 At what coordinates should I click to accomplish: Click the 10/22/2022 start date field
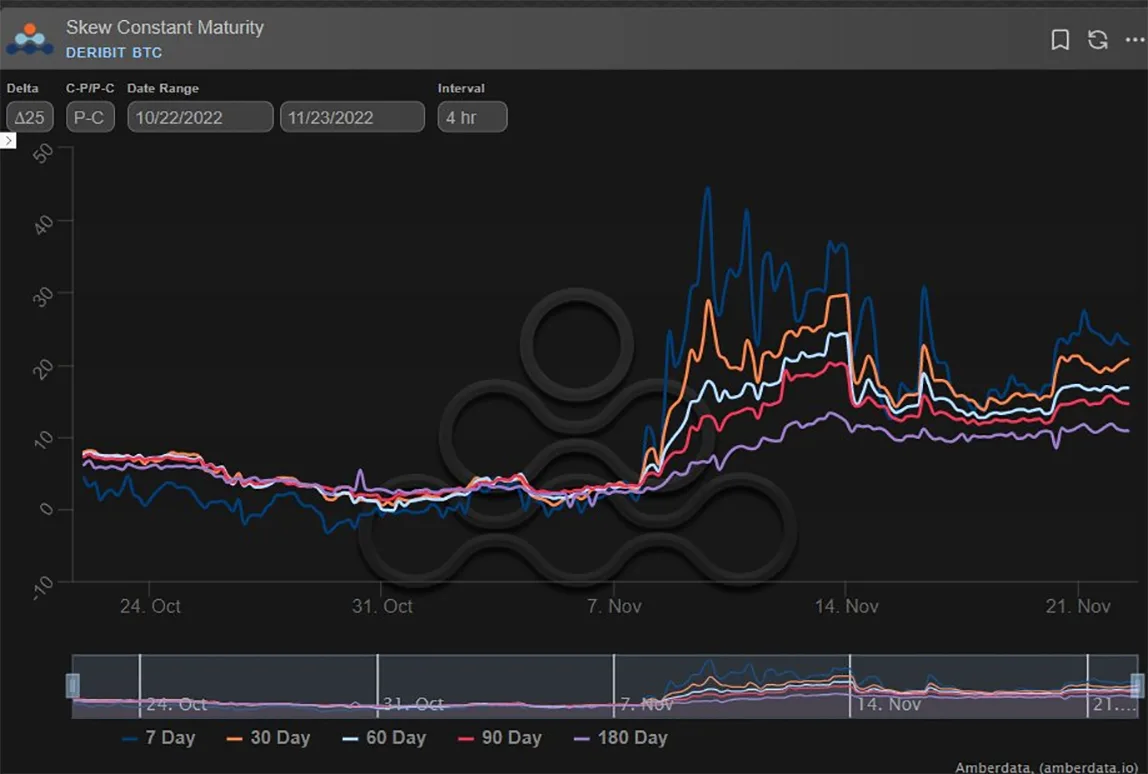point(201,117)
